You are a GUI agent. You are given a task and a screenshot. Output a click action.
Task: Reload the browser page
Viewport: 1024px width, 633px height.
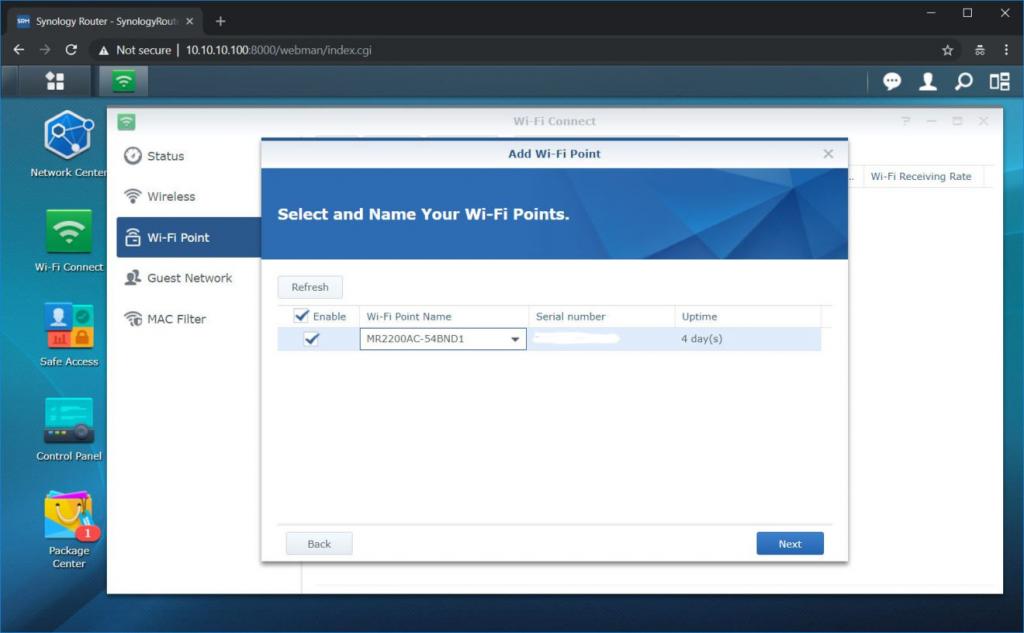pyautogui.click(x=71, y=50)
